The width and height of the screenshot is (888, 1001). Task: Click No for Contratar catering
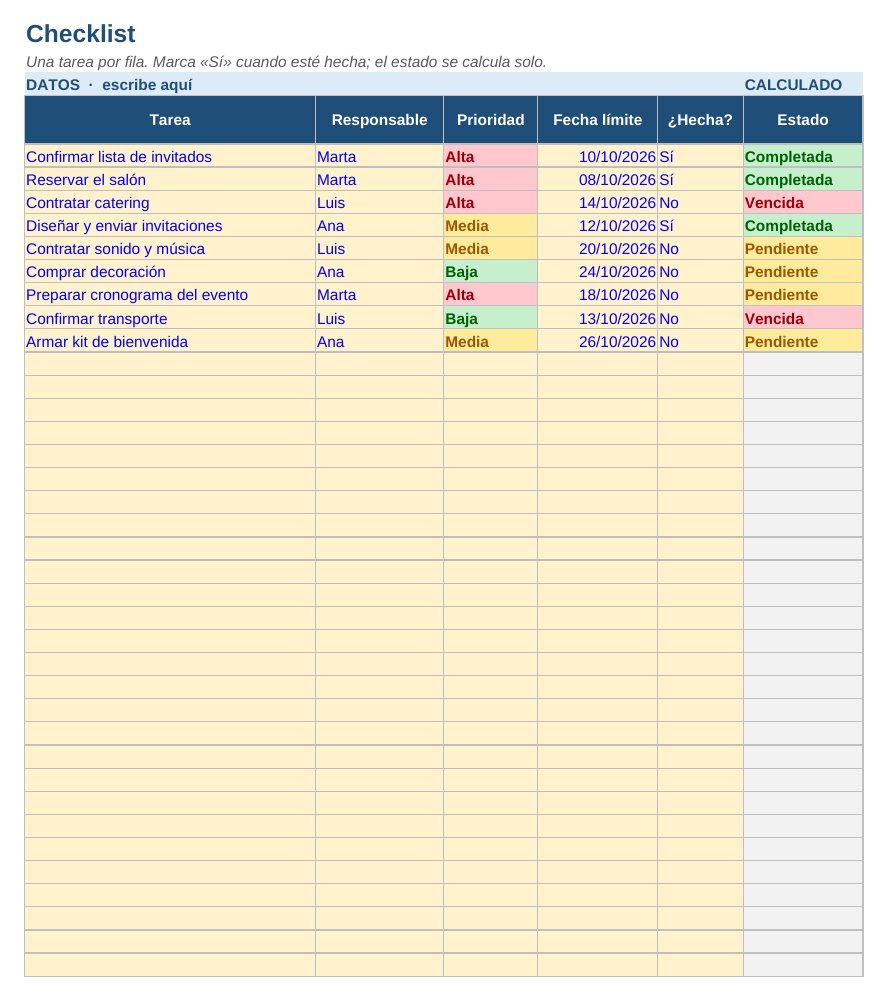point(700,202)
